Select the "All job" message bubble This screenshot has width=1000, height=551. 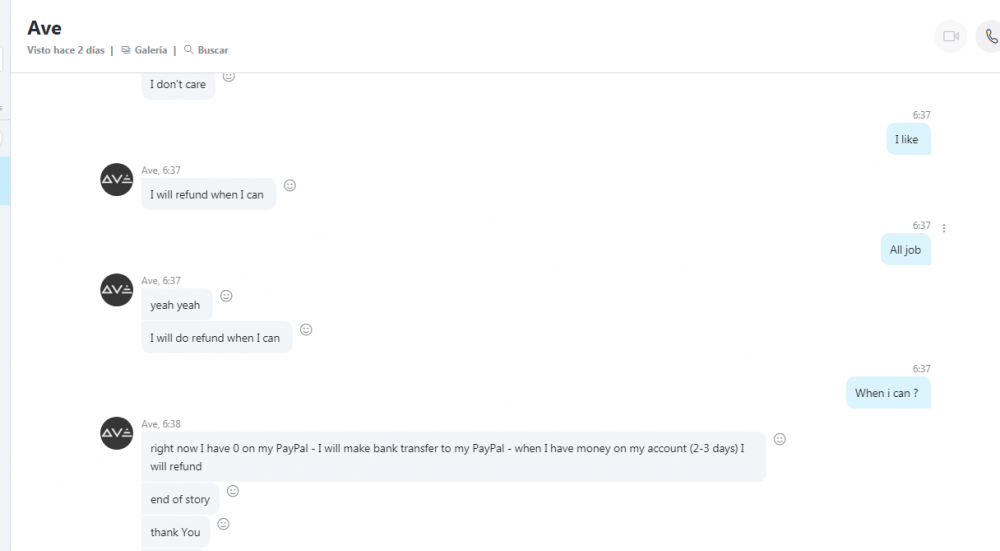905,250
